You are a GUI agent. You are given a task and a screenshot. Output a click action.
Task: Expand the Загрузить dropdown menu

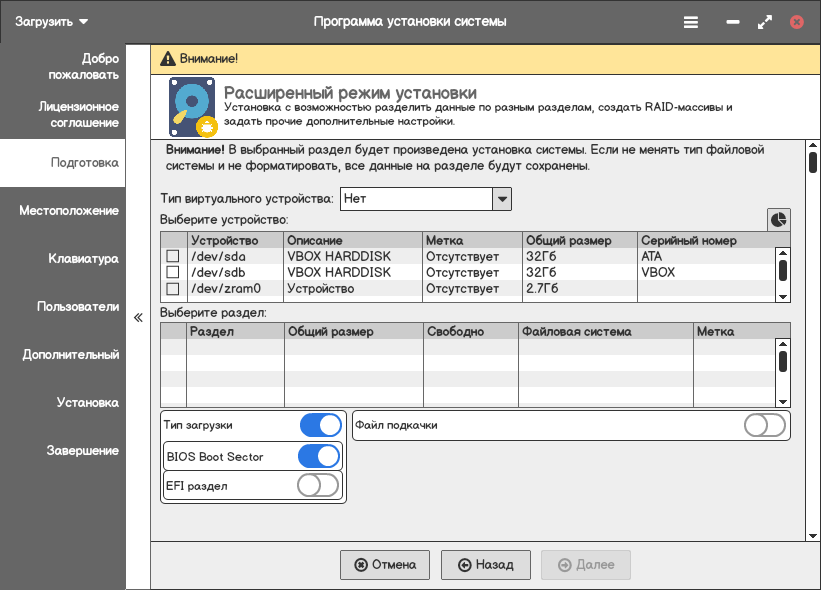click(x=51, y=22)
